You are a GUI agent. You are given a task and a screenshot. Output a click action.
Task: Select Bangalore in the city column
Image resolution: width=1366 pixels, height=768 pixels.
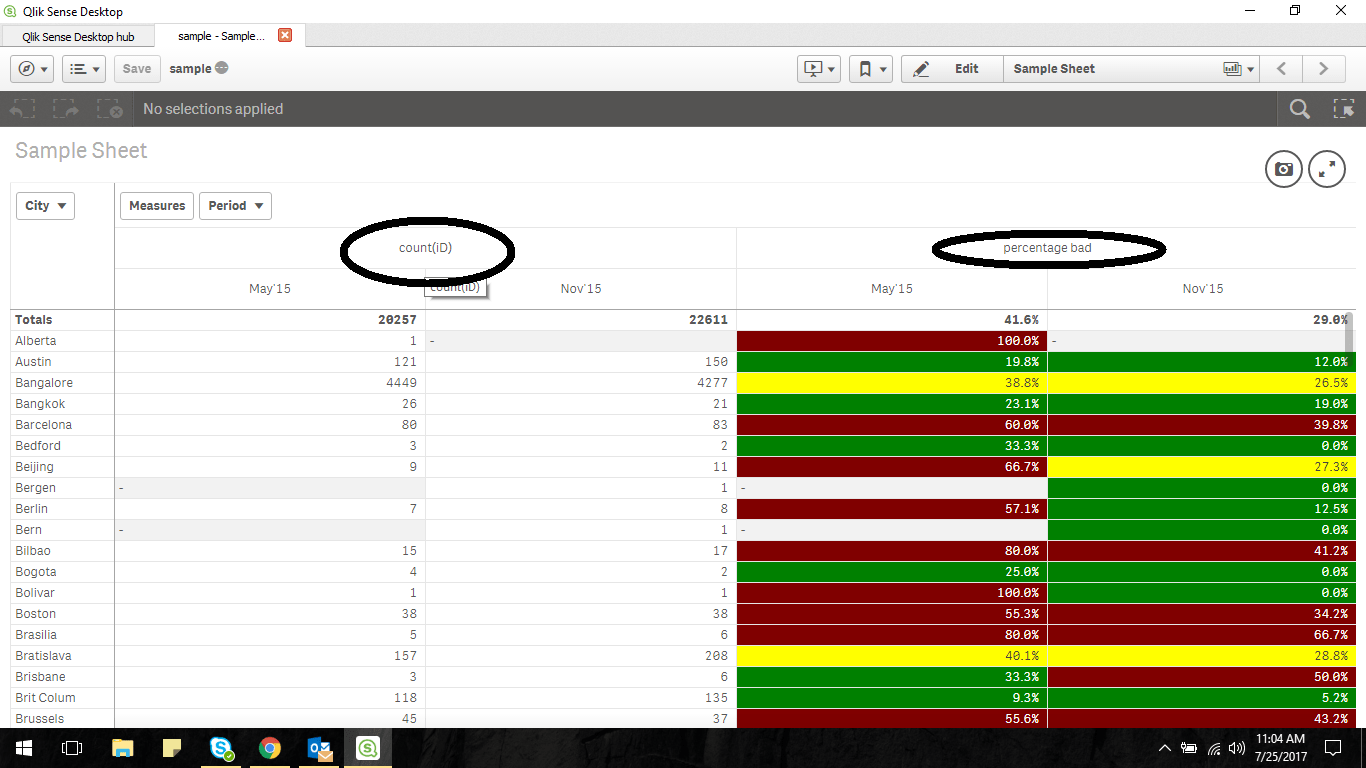(44, 382)
